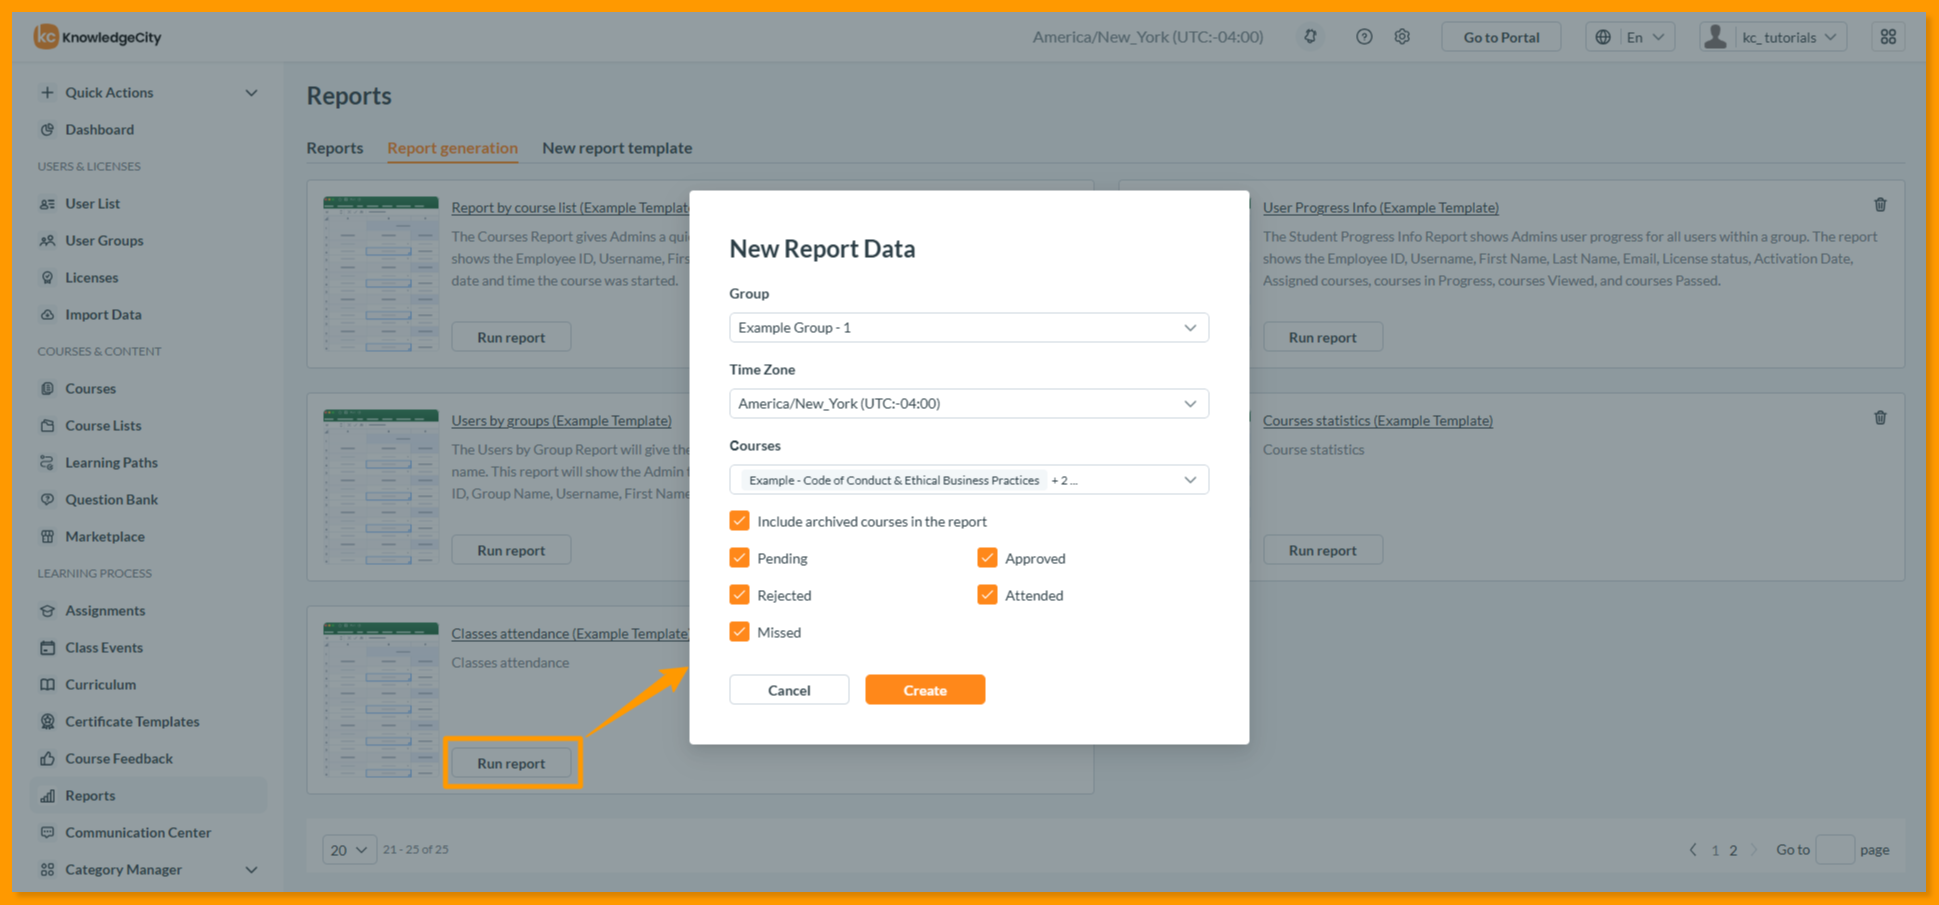This screenshot has height=905, width=1939.
Task: Switch to the Report generation tab
Action: (x=452, y=148)
